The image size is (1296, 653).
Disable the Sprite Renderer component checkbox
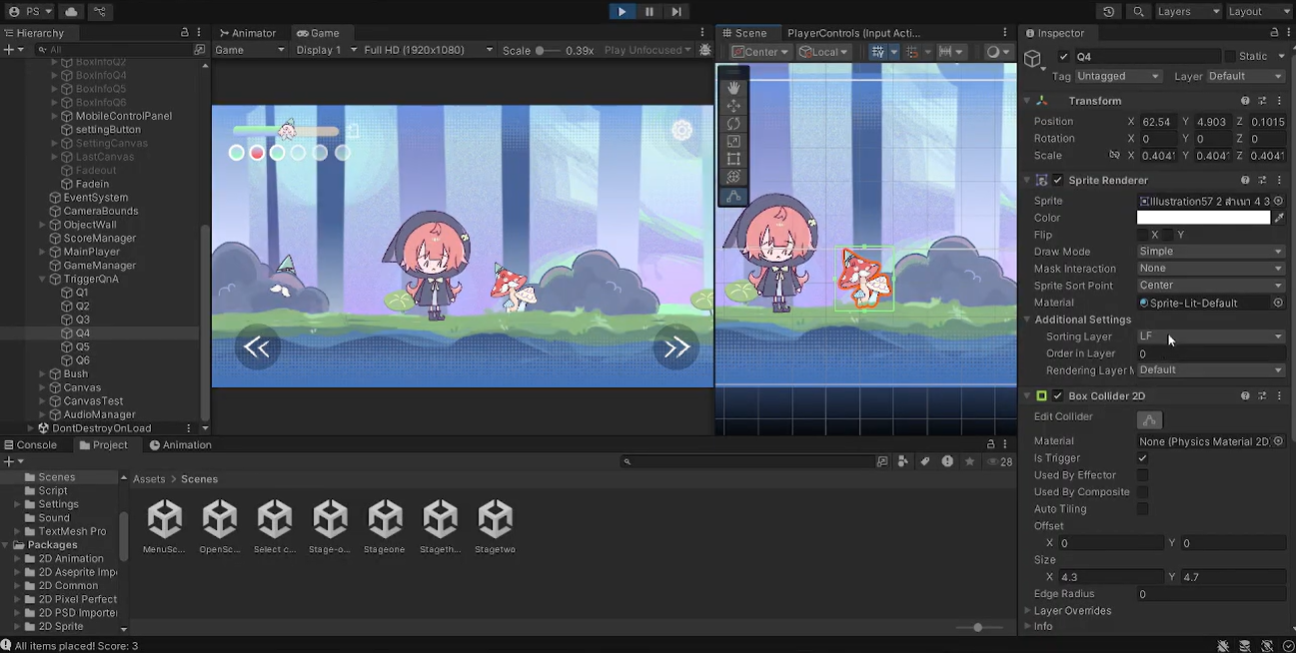point(1058,180)
